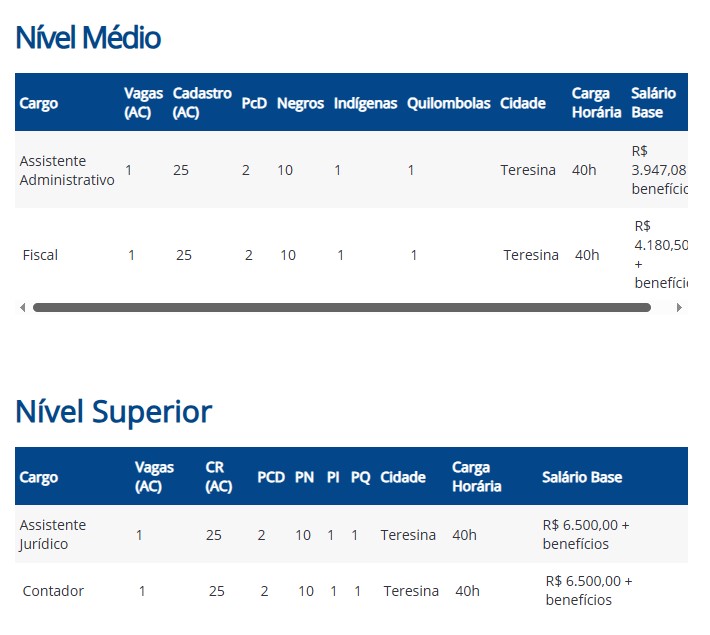Select the Contador row label
The width and height of the screenshot is (710, 635).
point(53,591)
